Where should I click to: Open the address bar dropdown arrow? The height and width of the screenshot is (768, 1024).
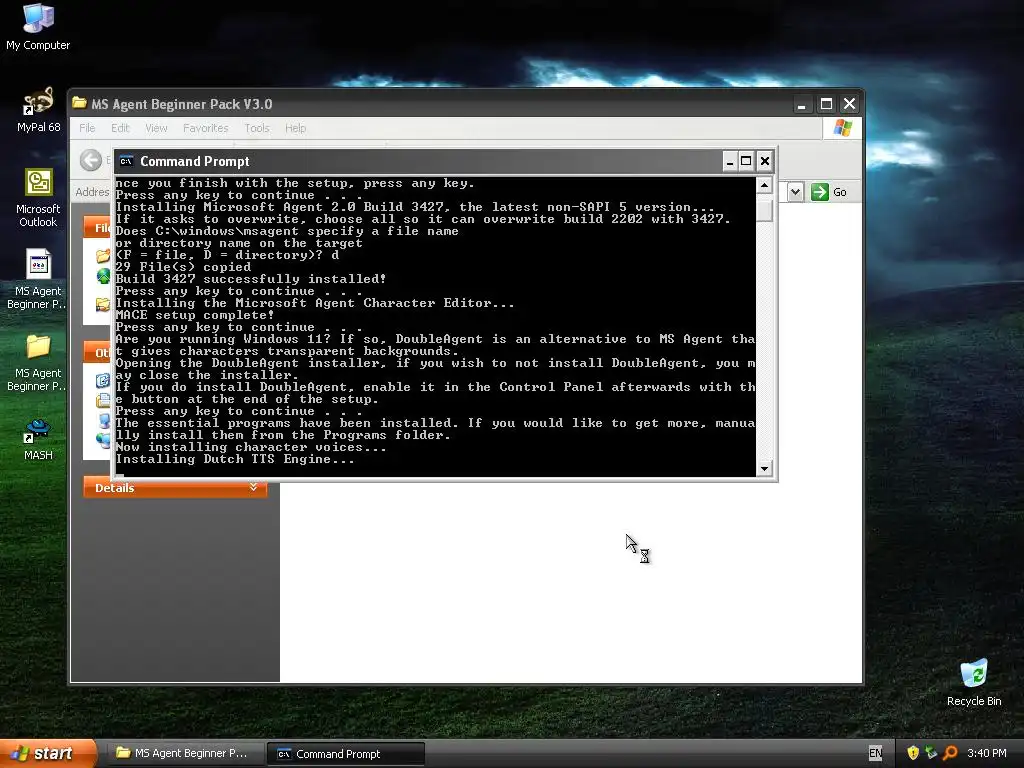(x=795, y=192)
